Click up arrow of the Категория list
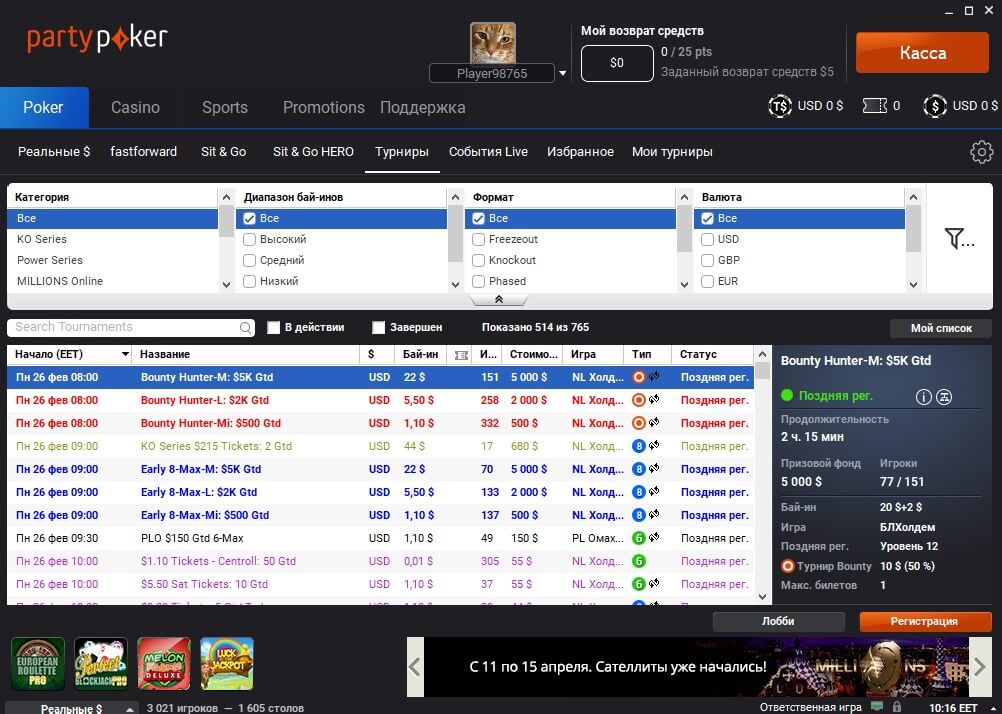Viewport: 1002px width, 714px height. point(226,197)
